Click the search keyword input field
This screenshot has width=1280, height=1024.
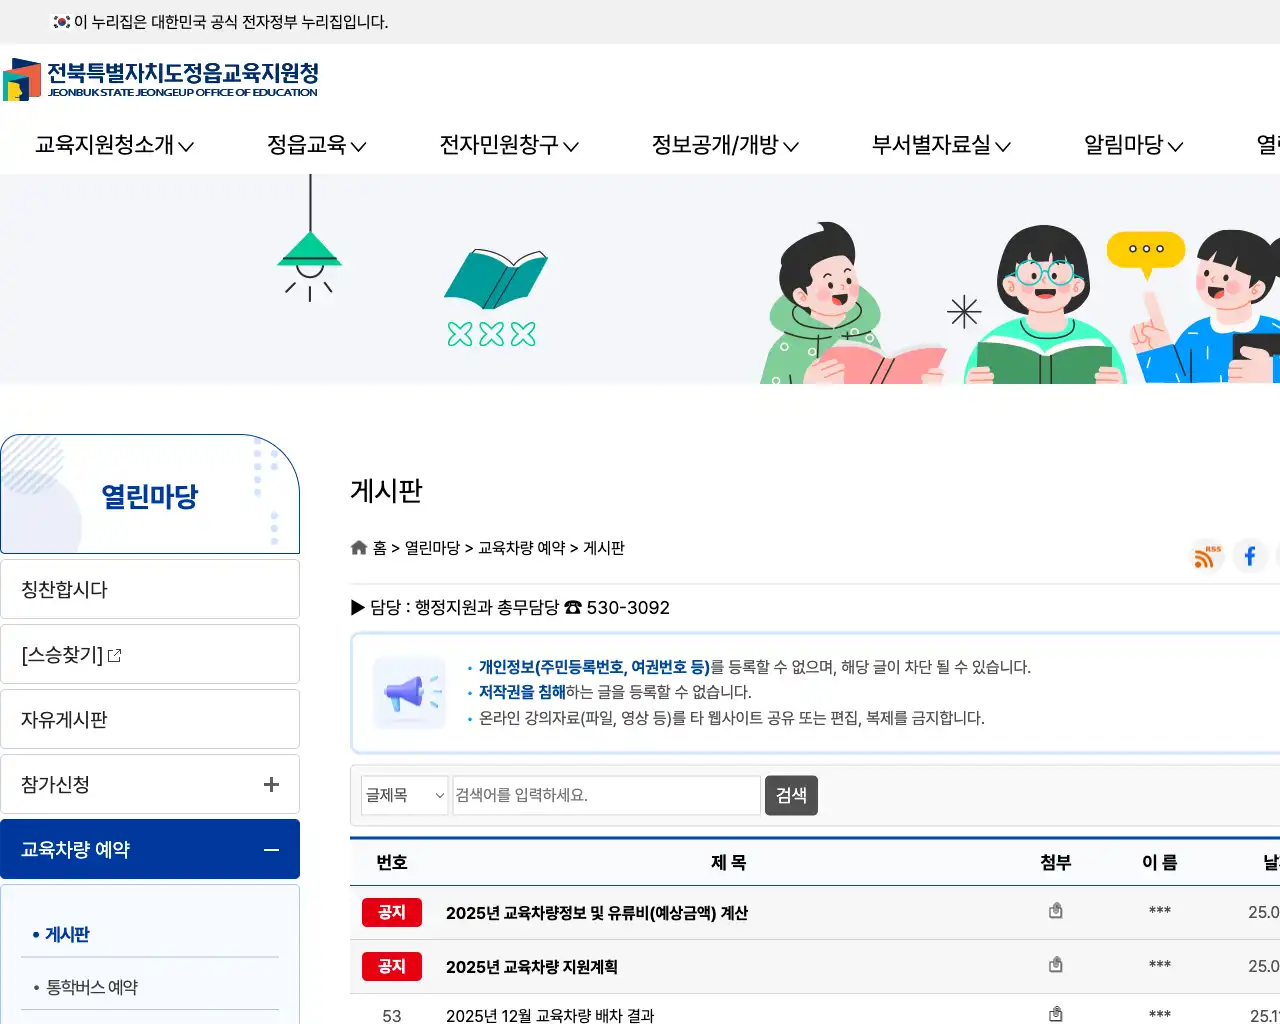click(x=606, y=795)
